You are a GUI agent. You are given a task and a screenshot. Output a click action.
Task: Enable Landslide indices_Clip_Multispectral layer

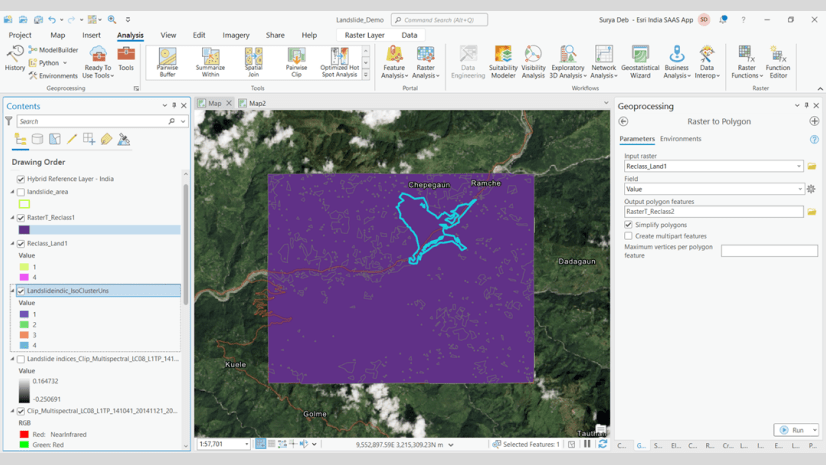pyautogui.click(x=21, y=359)
